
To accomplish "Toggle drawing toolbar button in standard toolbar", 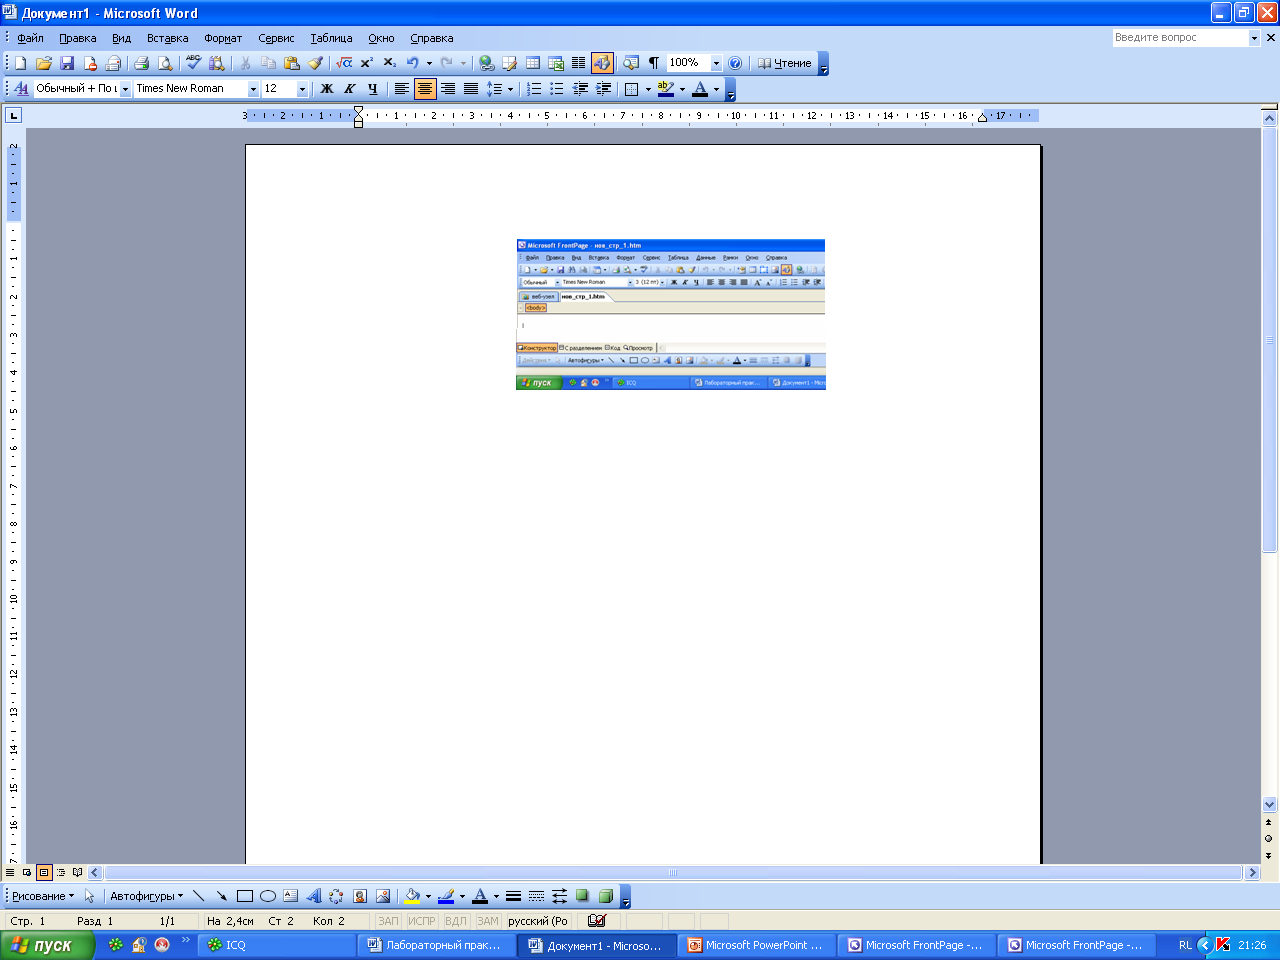I will (x=602, y=63).
